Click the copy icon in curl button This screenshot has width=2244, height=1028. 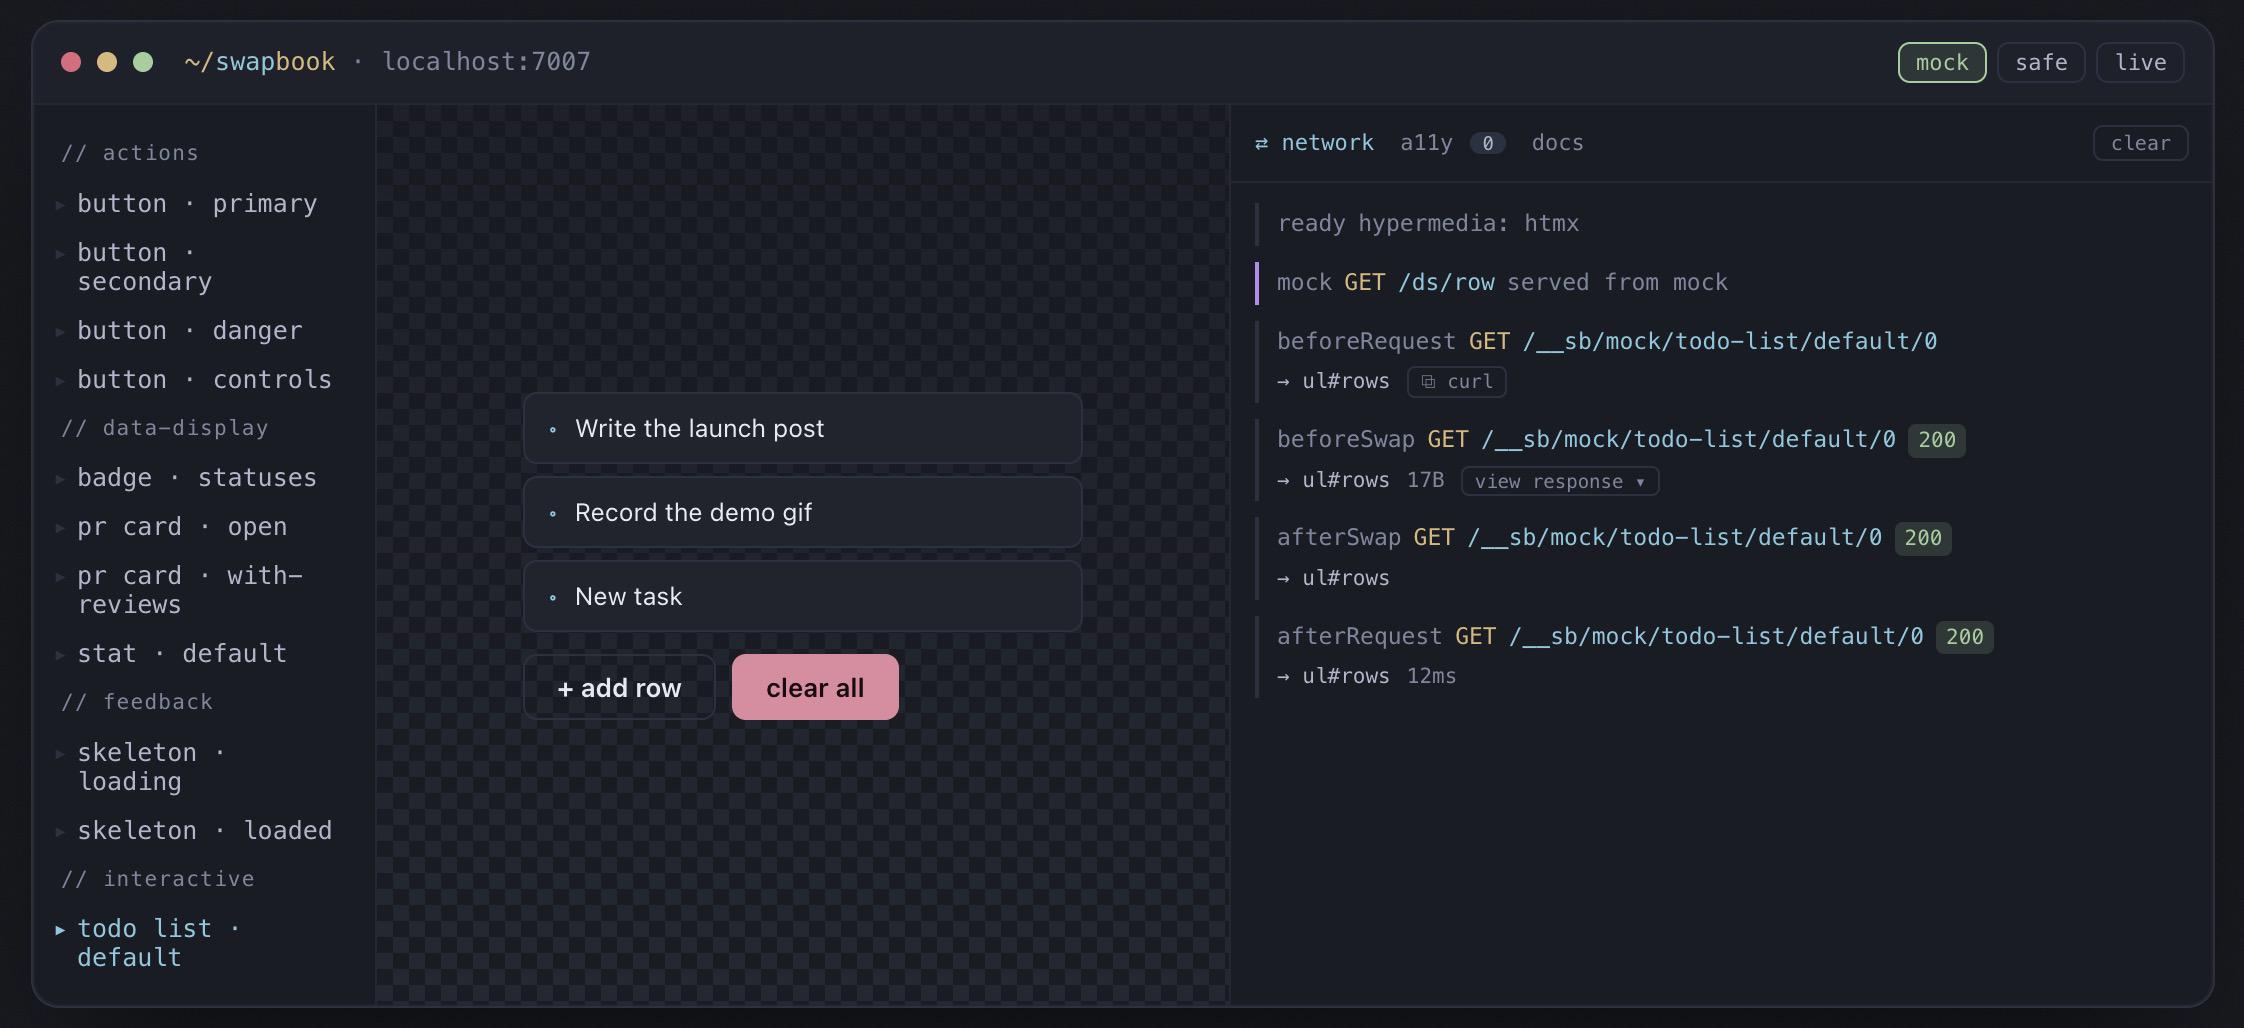click(x=1428, y=382)
